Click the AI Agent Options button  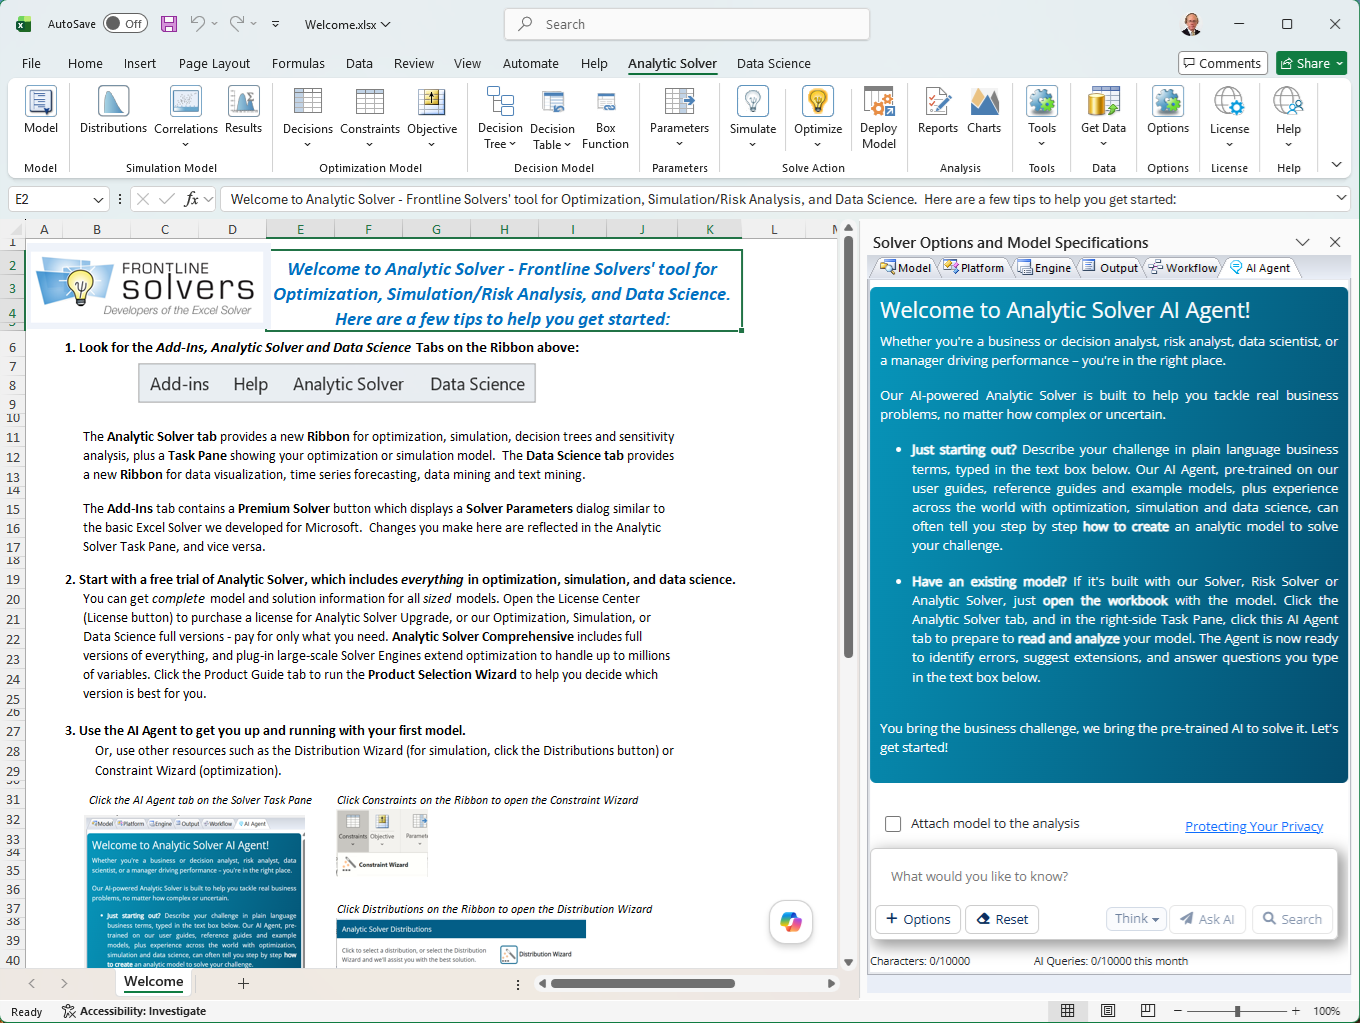[x=919, y=919]
